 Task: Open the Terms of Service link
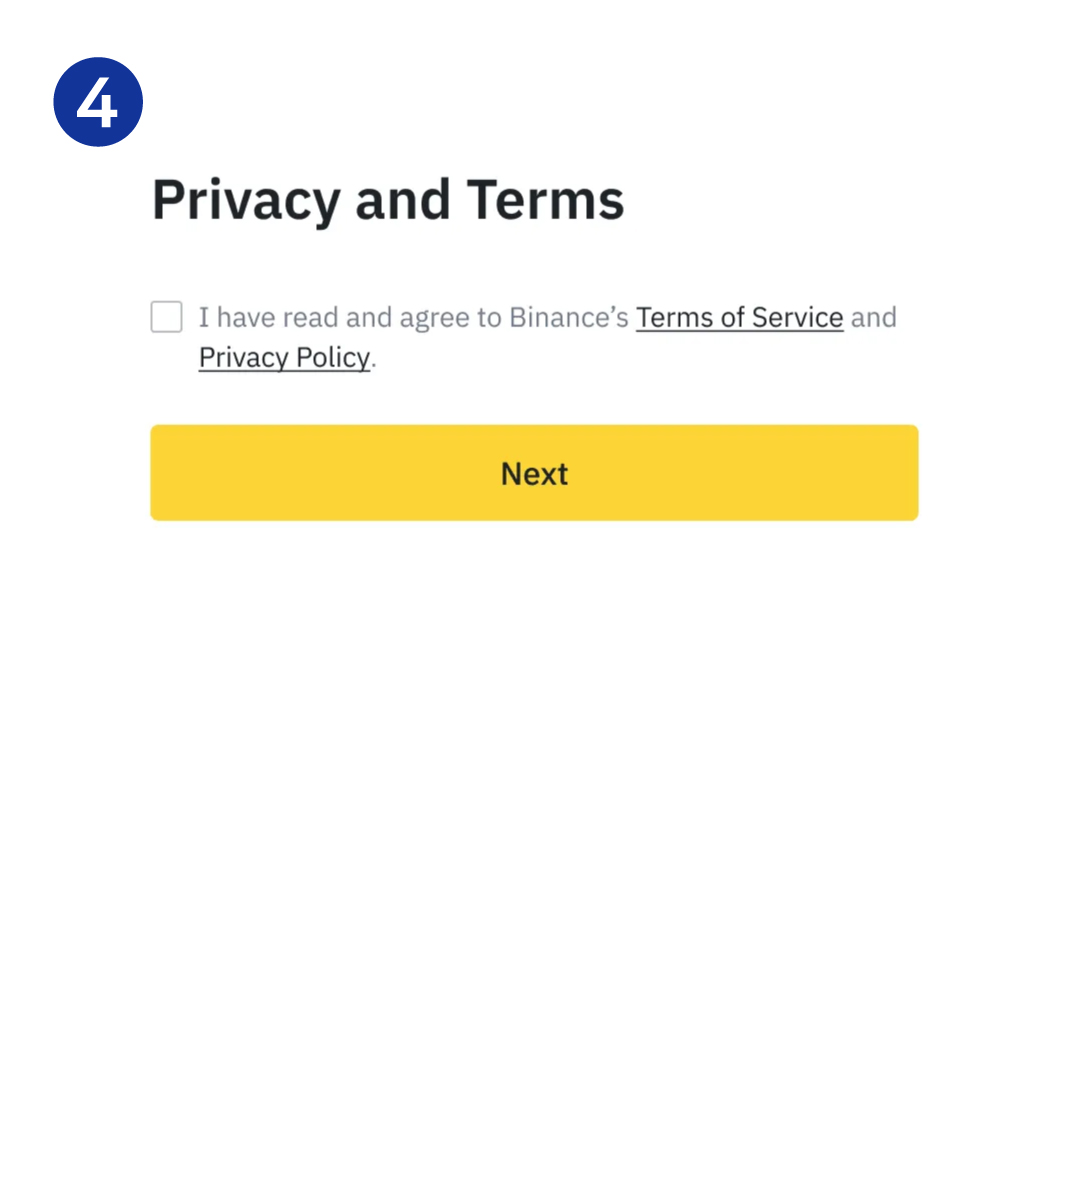coord(739,317)
